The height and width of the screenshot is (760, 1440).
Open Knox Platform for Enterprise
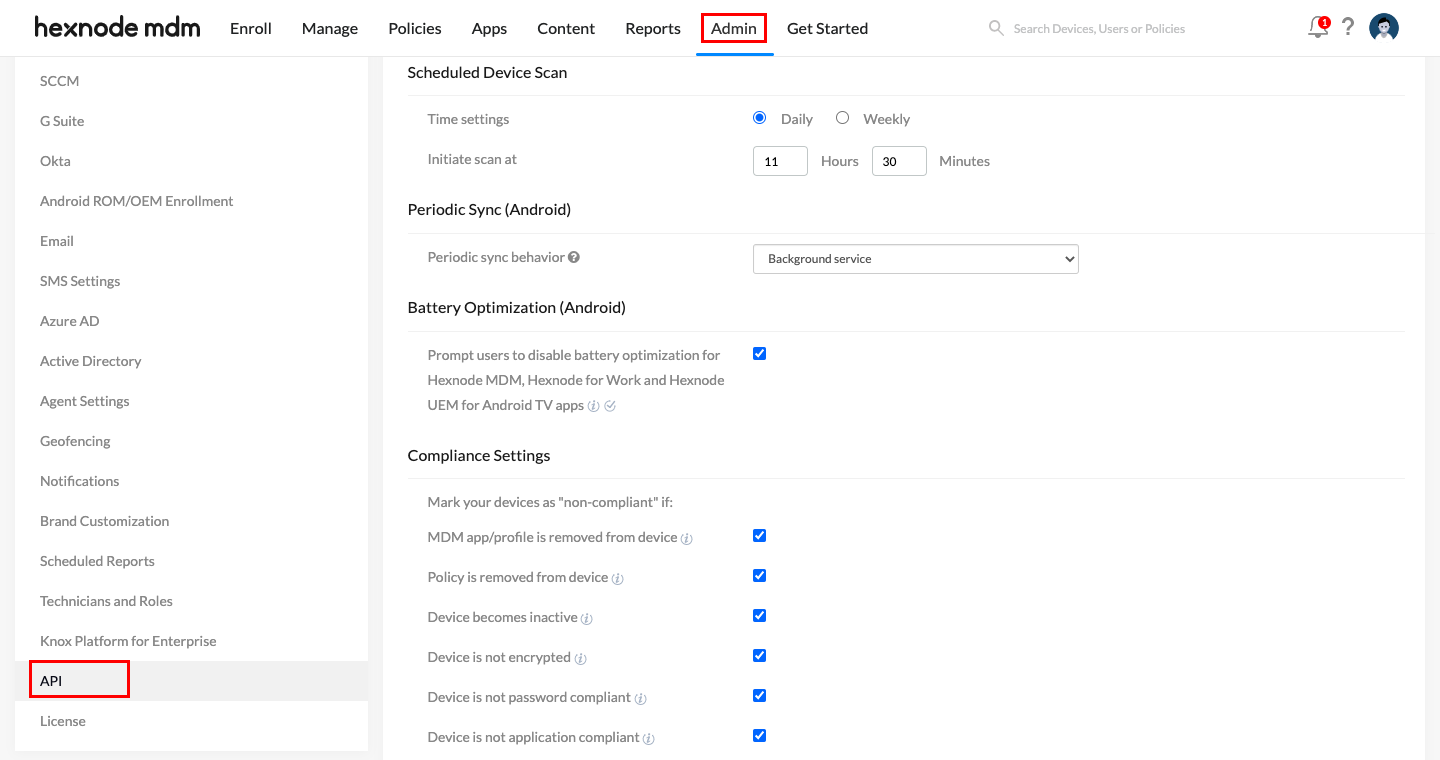coord(128,641)
